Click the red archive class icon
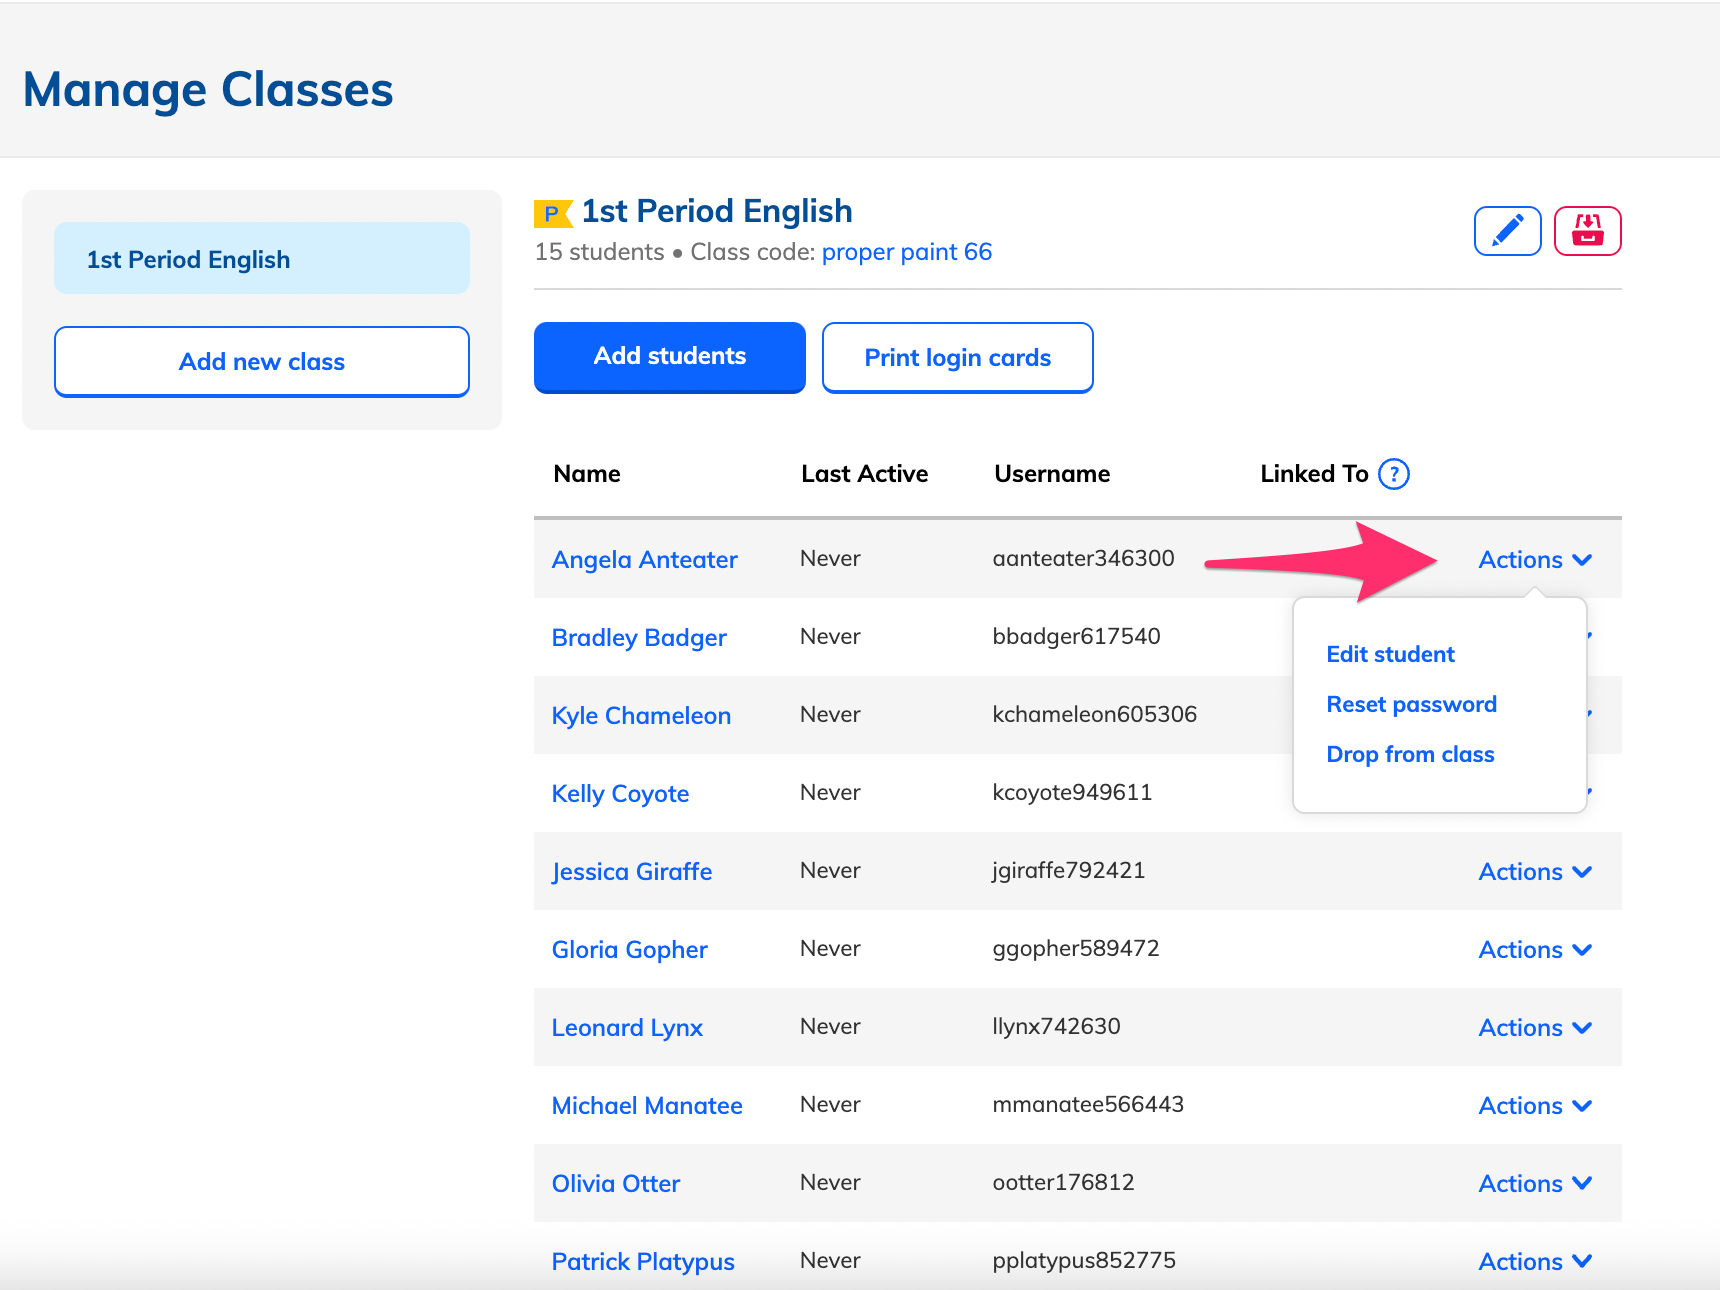This screenshot has width=1720, height=1290. [1587, 231]
